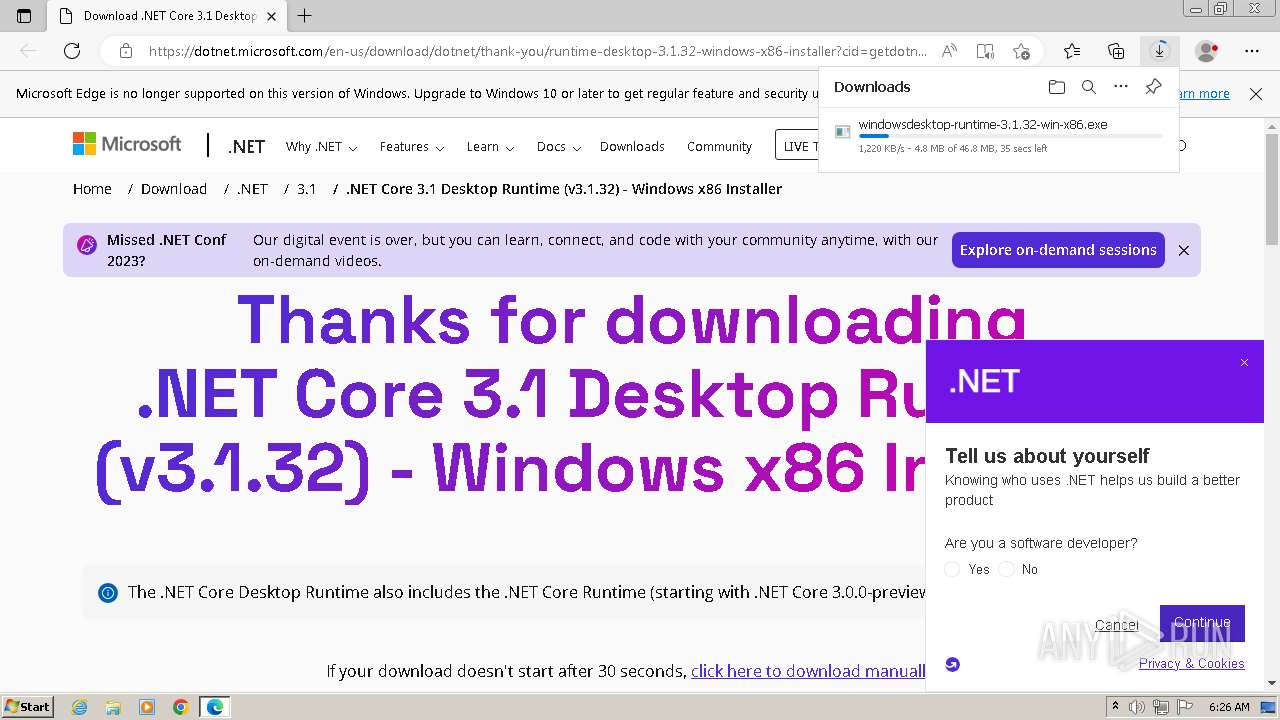Cancel the .NET survey
Image resolution: width=1280 pixels, height=720 pixels.
click(1116, 624)
